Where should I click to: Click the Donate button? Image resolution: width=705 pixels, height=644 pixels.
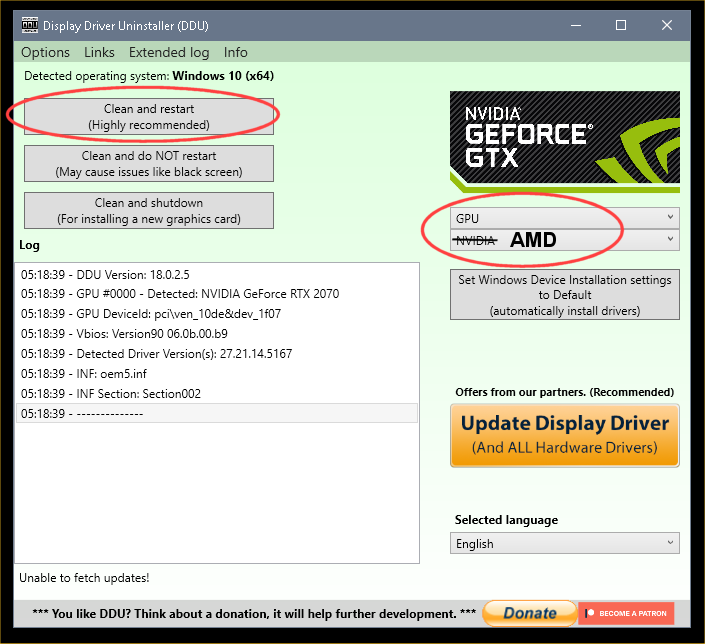(x=530, y=613)
